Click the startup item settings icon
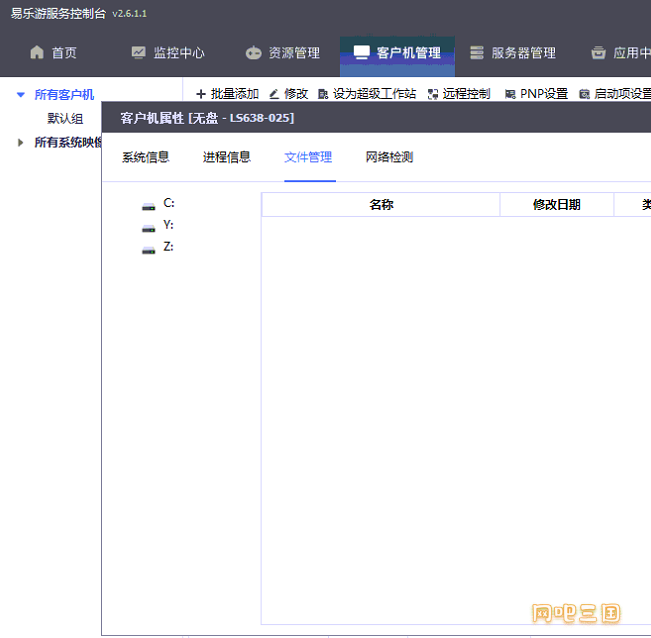This screenshot has width=651, height=638. 584,95
